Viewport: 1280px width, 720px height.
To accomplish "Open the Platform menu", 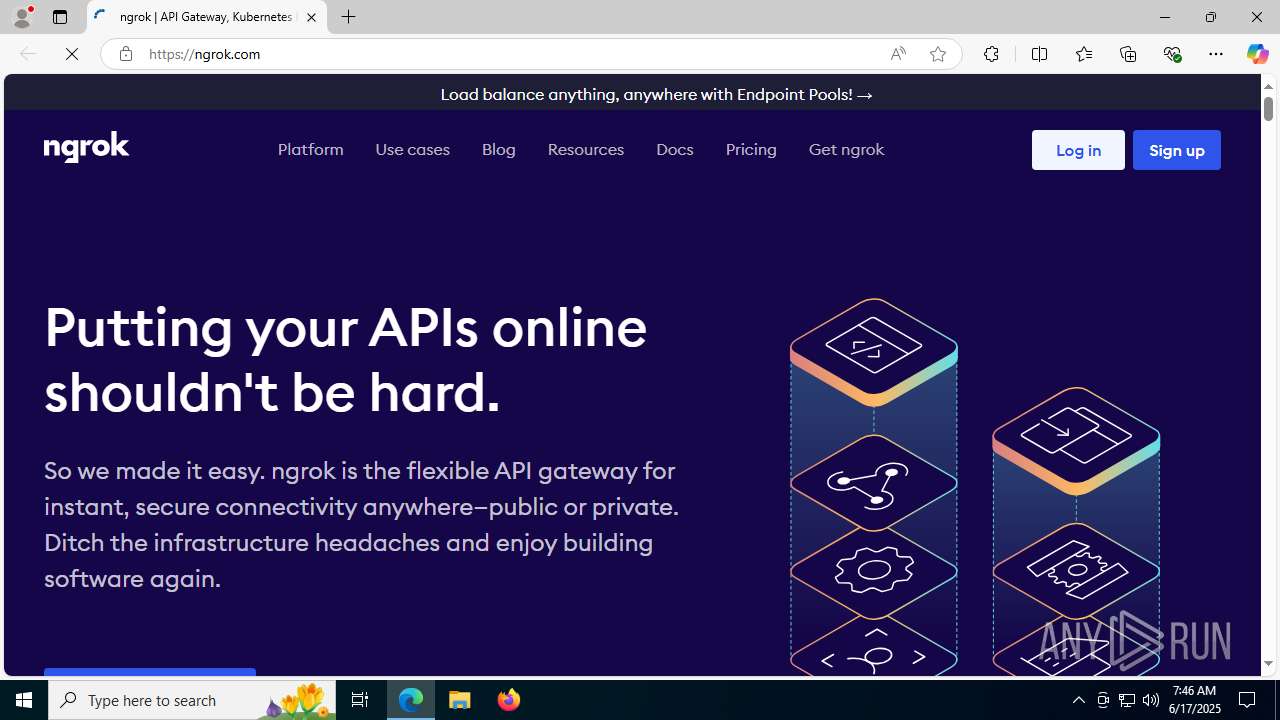I will click(x=310, y=149).
